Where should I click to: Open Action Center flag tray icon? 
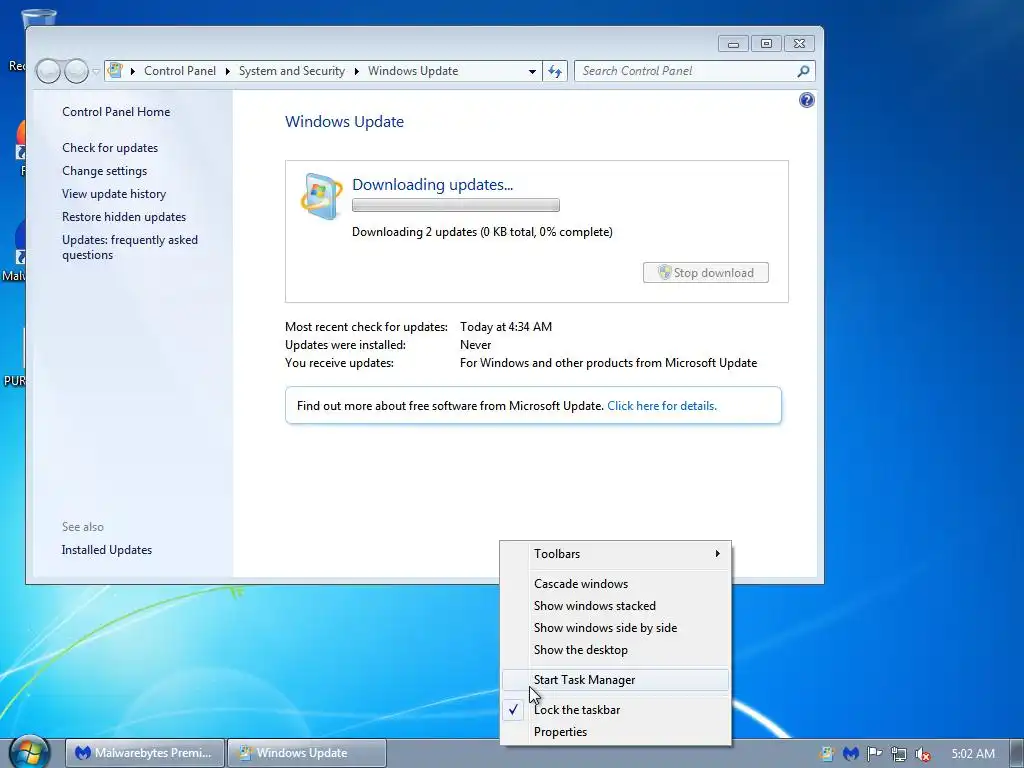click(x=874, y=754)
